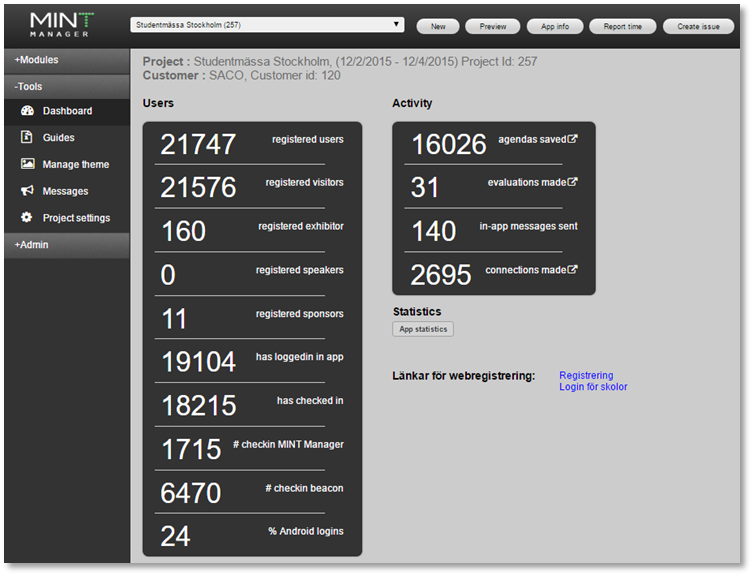This screenshot has width=753, height=576.
Task: Open external link icon beside connections made
Action: [572, 270]
